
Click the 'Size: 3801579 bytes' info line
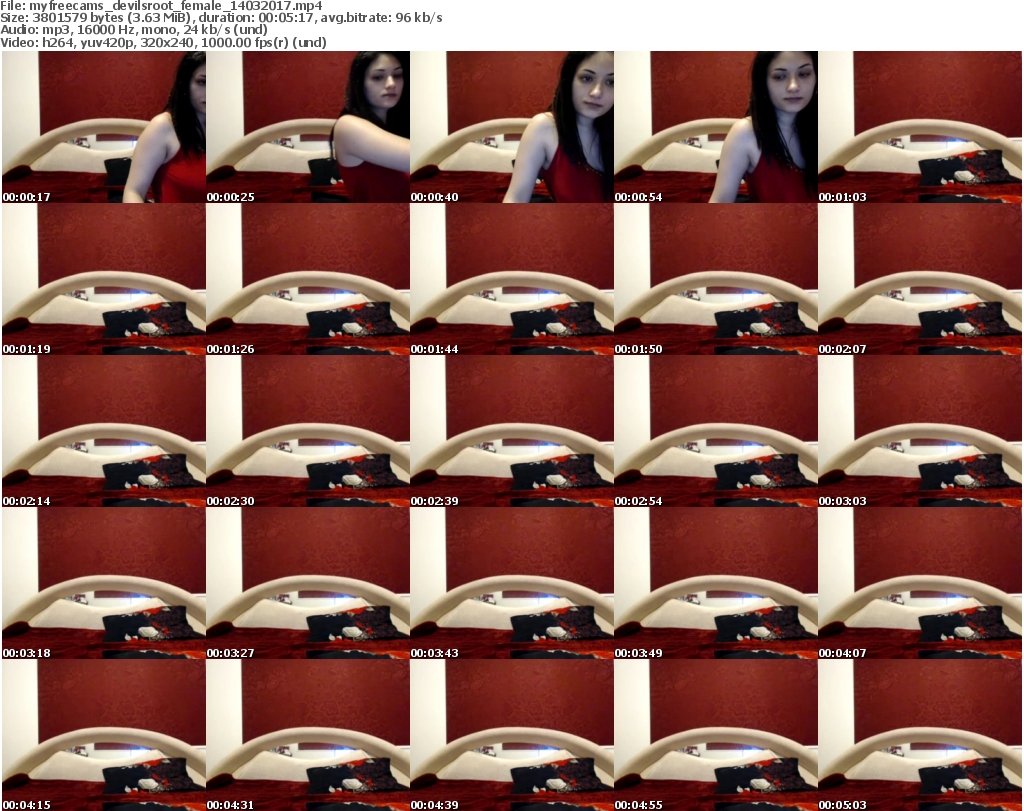[221, 18]
